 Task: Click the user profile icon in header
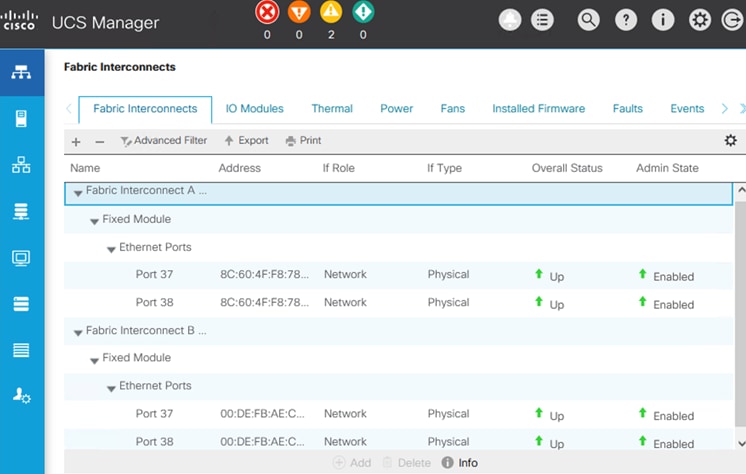510,20
